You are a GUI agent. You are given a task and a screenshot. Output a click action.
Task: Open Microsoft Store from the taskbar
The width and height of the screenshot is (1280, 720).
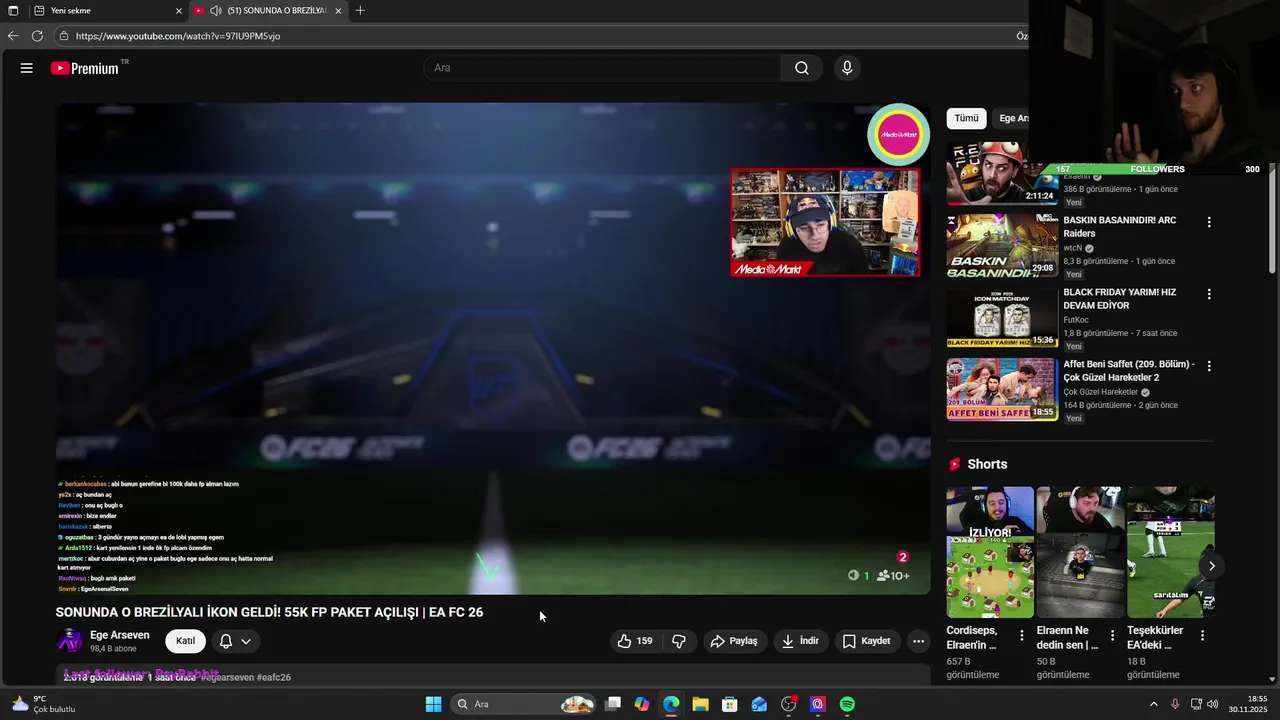pyautogui.click(x=730, y=704)
